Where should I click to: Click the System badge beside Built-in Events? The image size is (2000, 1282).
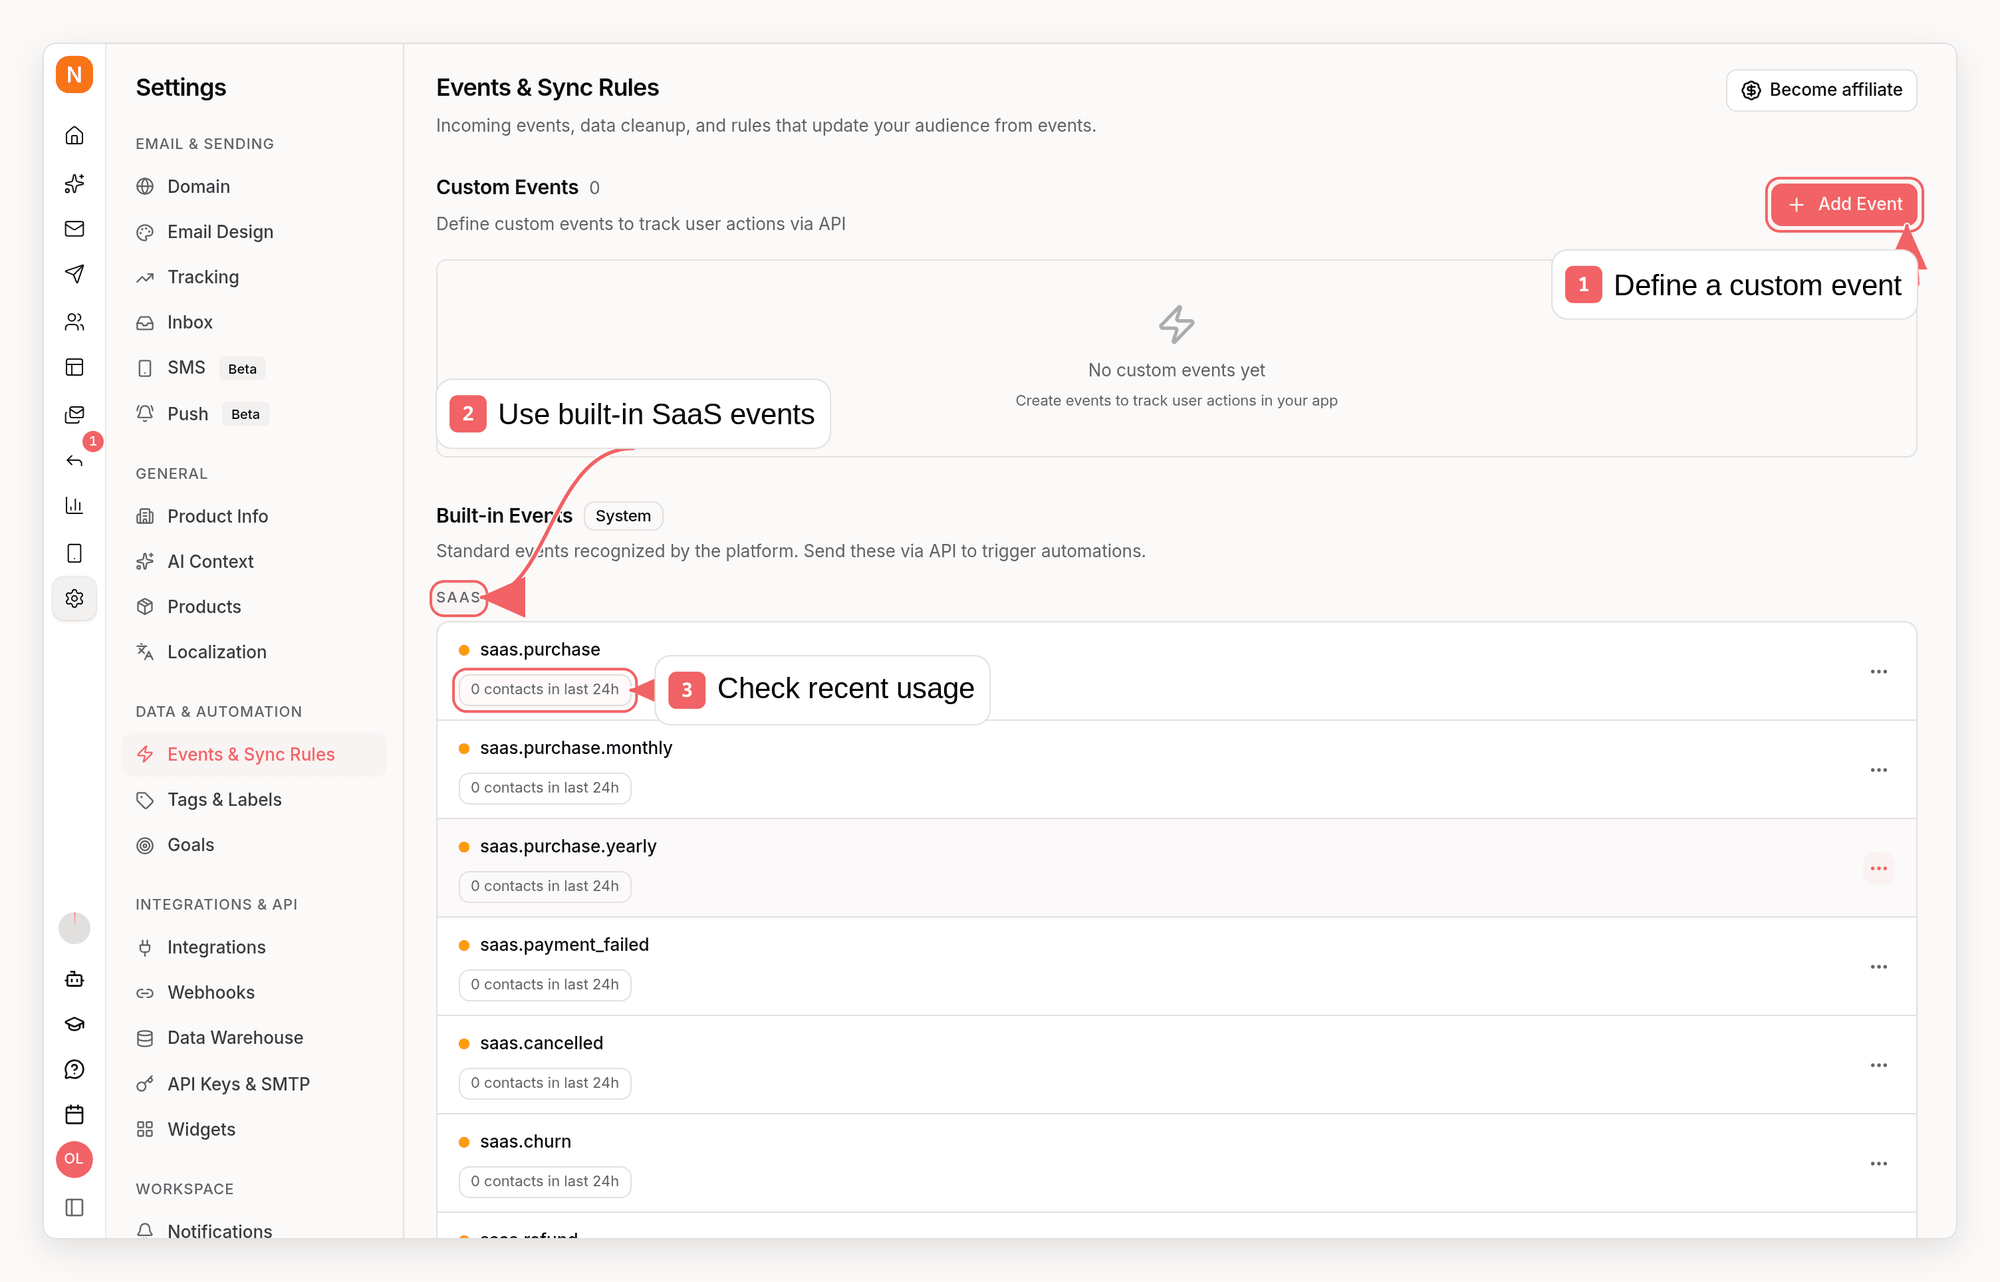point(623,516)
